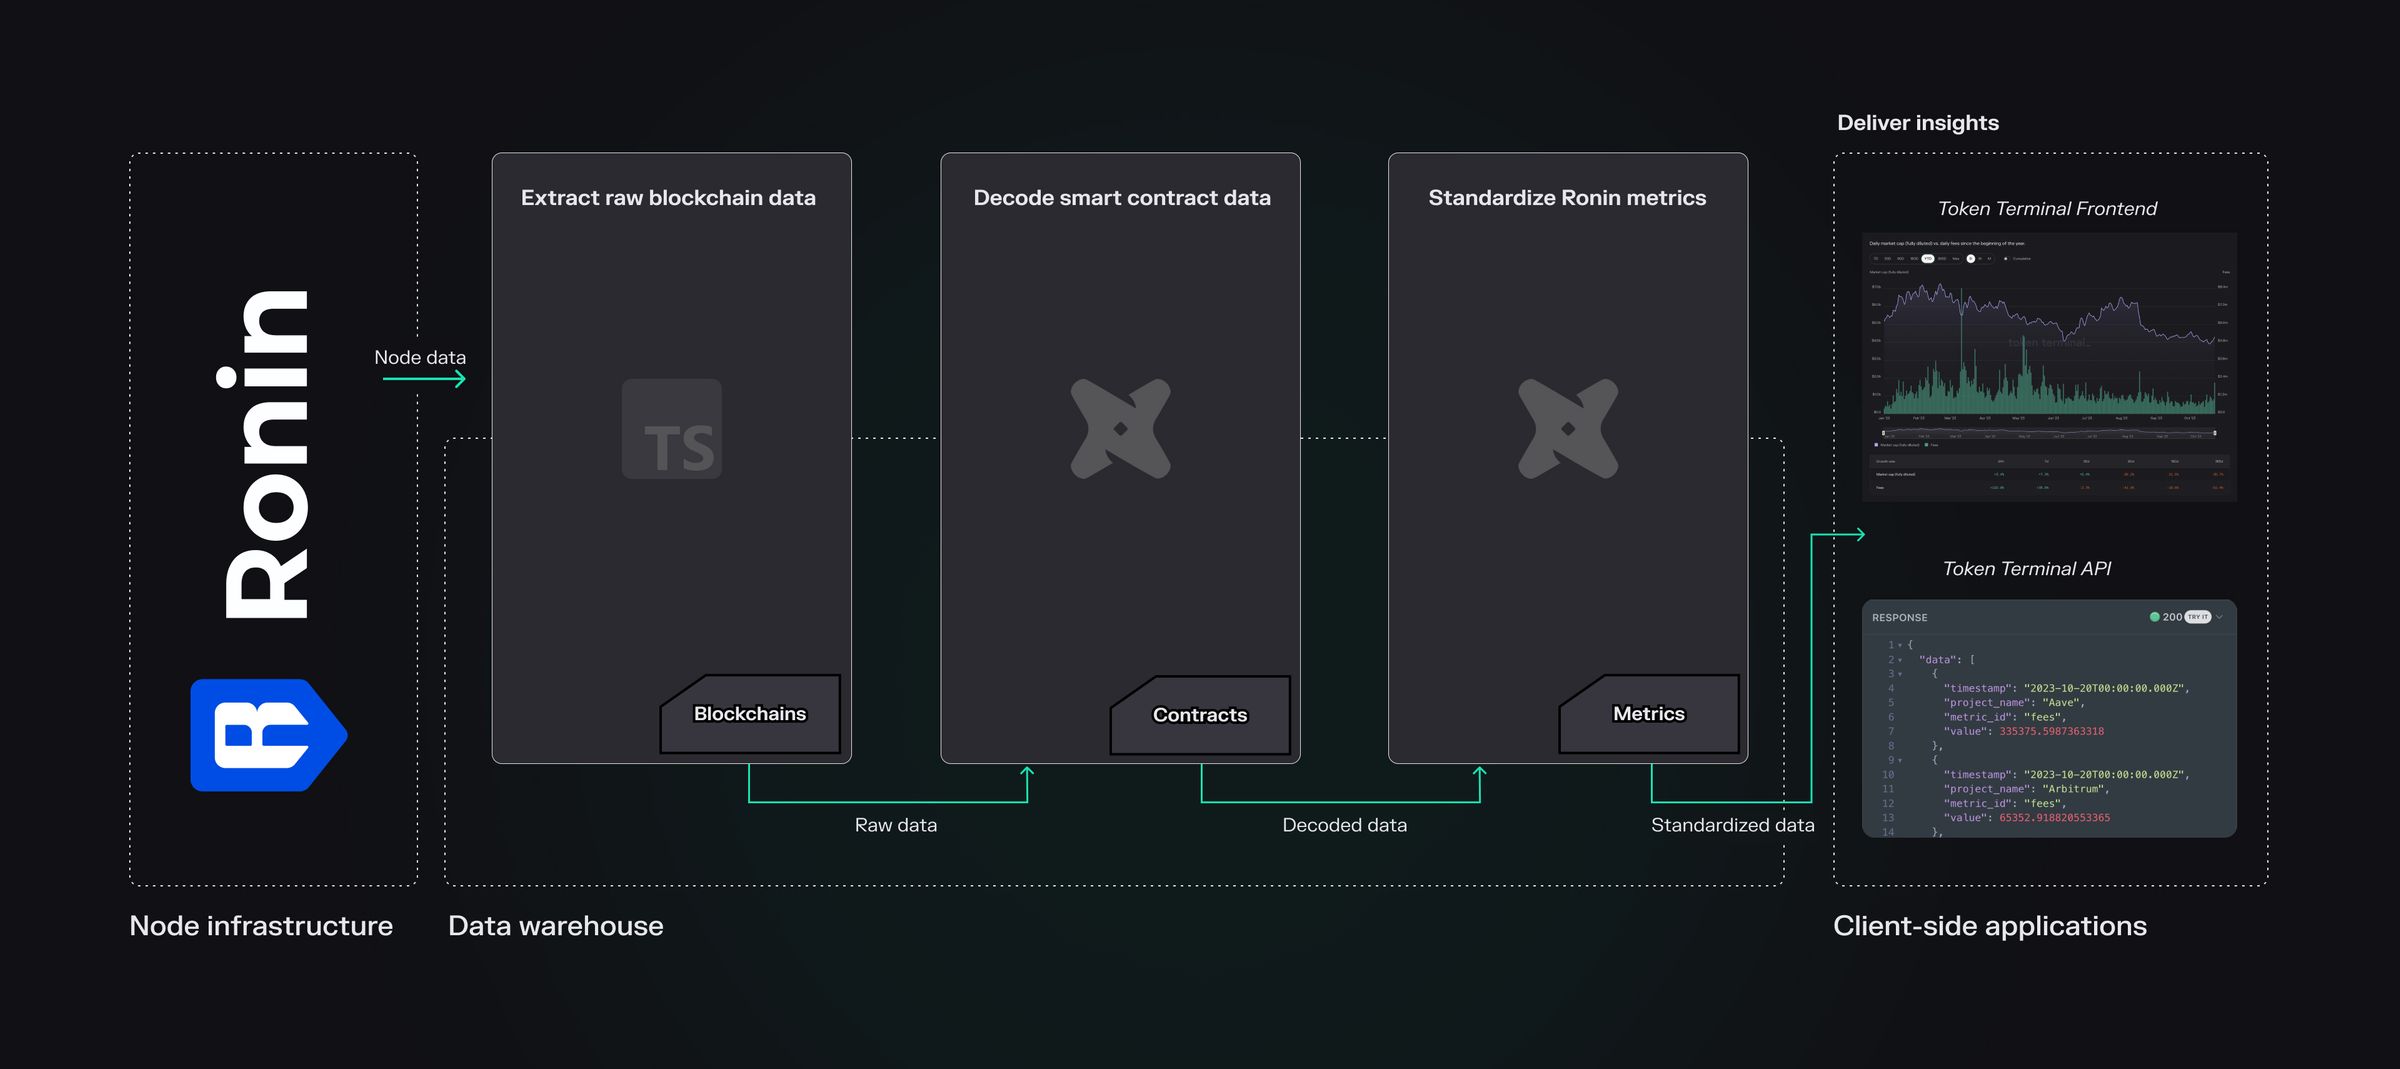
Task: Click the Raw data label
Action: coord(896,825)
